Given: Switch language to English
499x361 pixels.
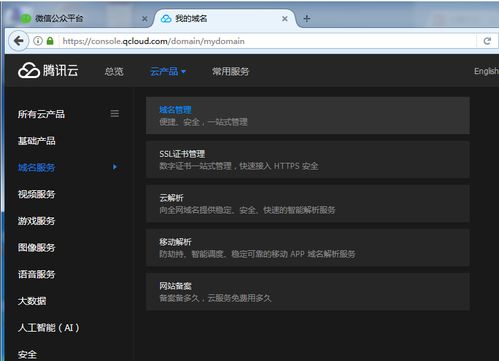Looking at the screenshot, I should point(486,71).
